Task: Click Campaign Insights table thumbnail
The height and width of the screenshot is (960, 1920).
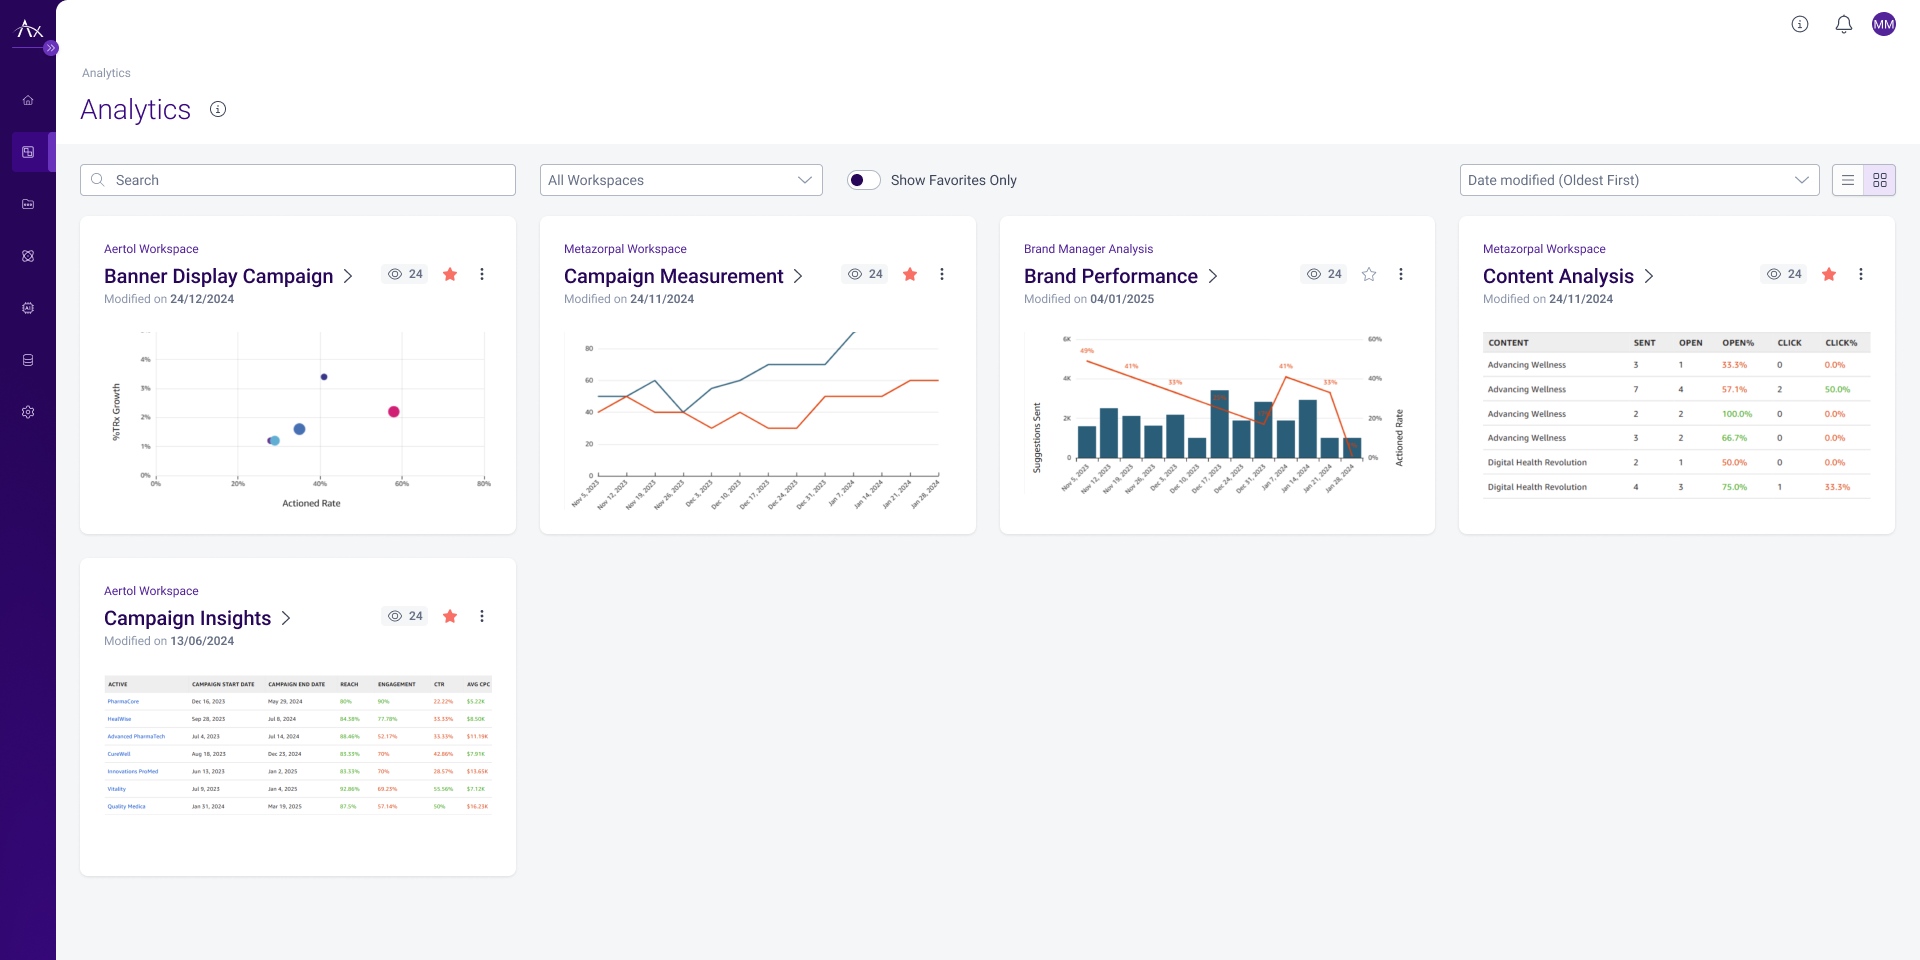Action: tap(298, 745)
